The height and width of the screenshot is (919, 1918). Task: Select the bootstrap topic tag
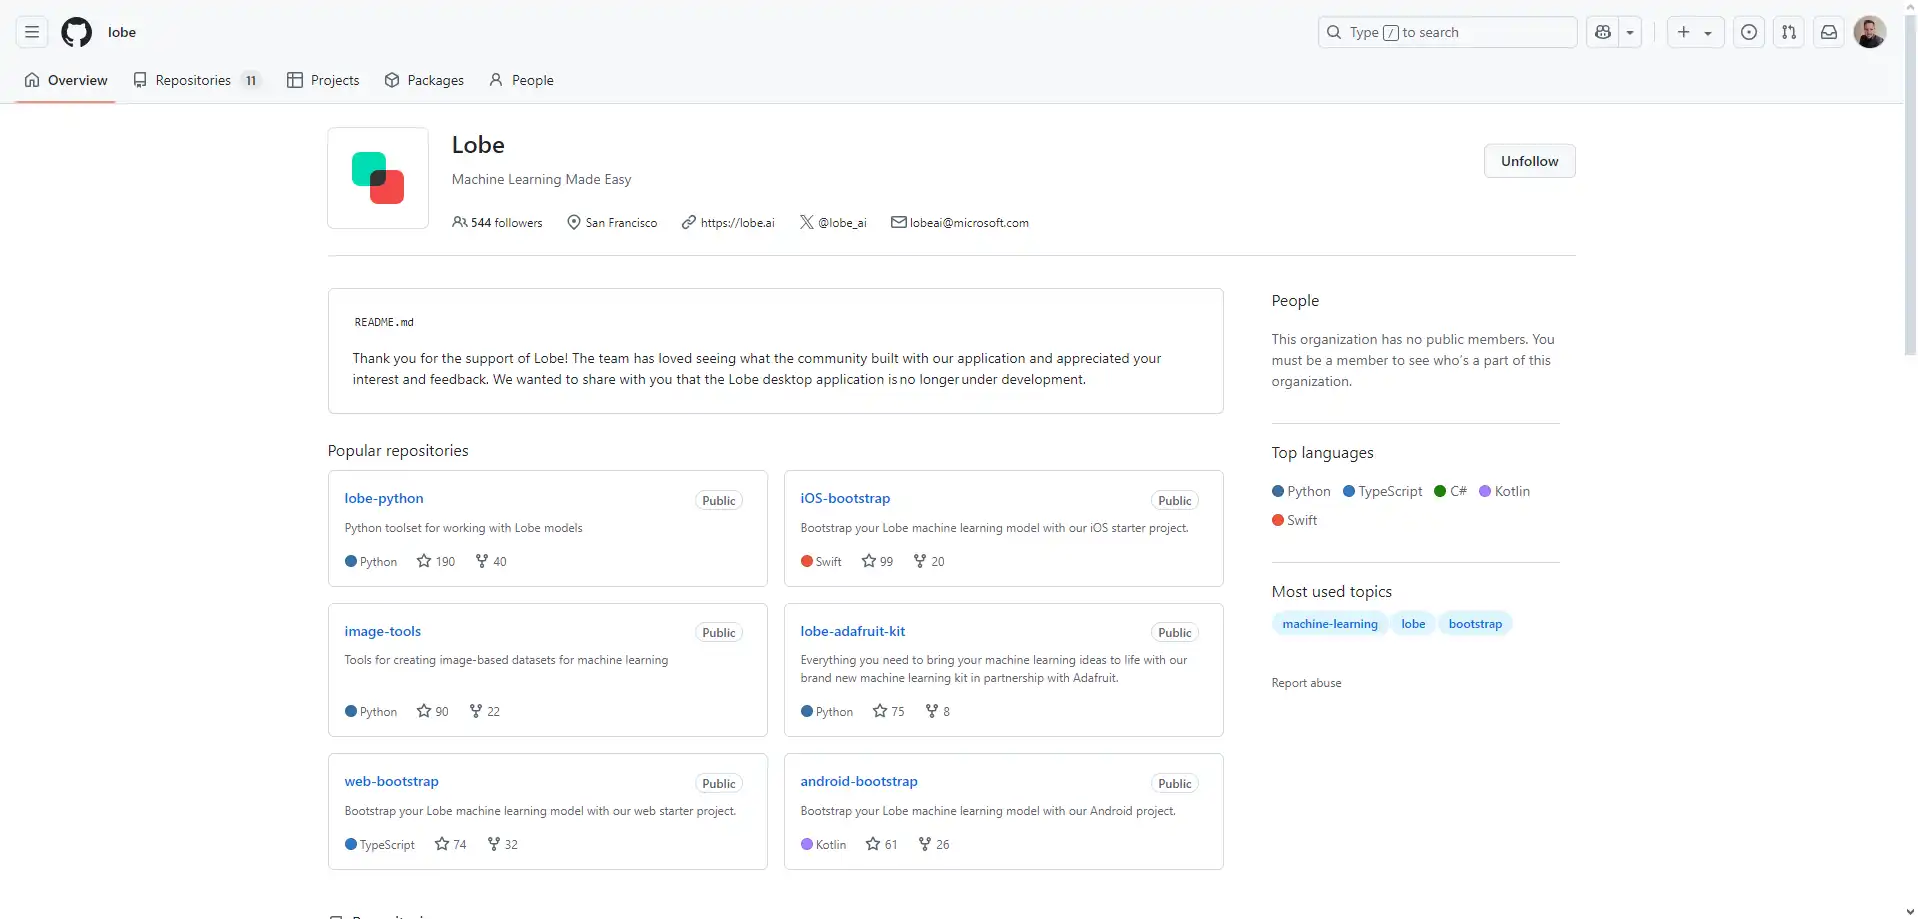(1475, 624)
